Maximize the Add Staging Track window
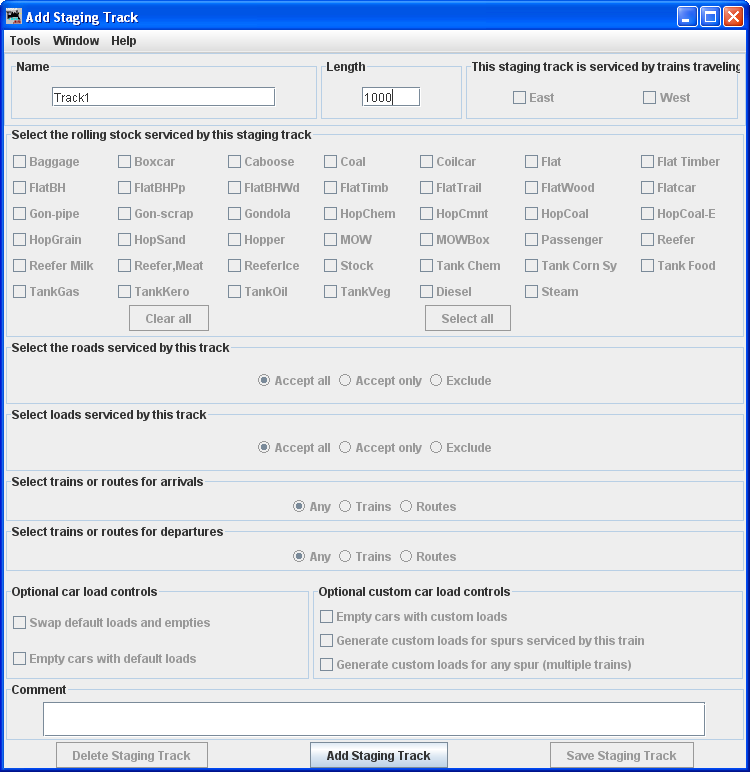750x772 pixels. pos(710,17)
